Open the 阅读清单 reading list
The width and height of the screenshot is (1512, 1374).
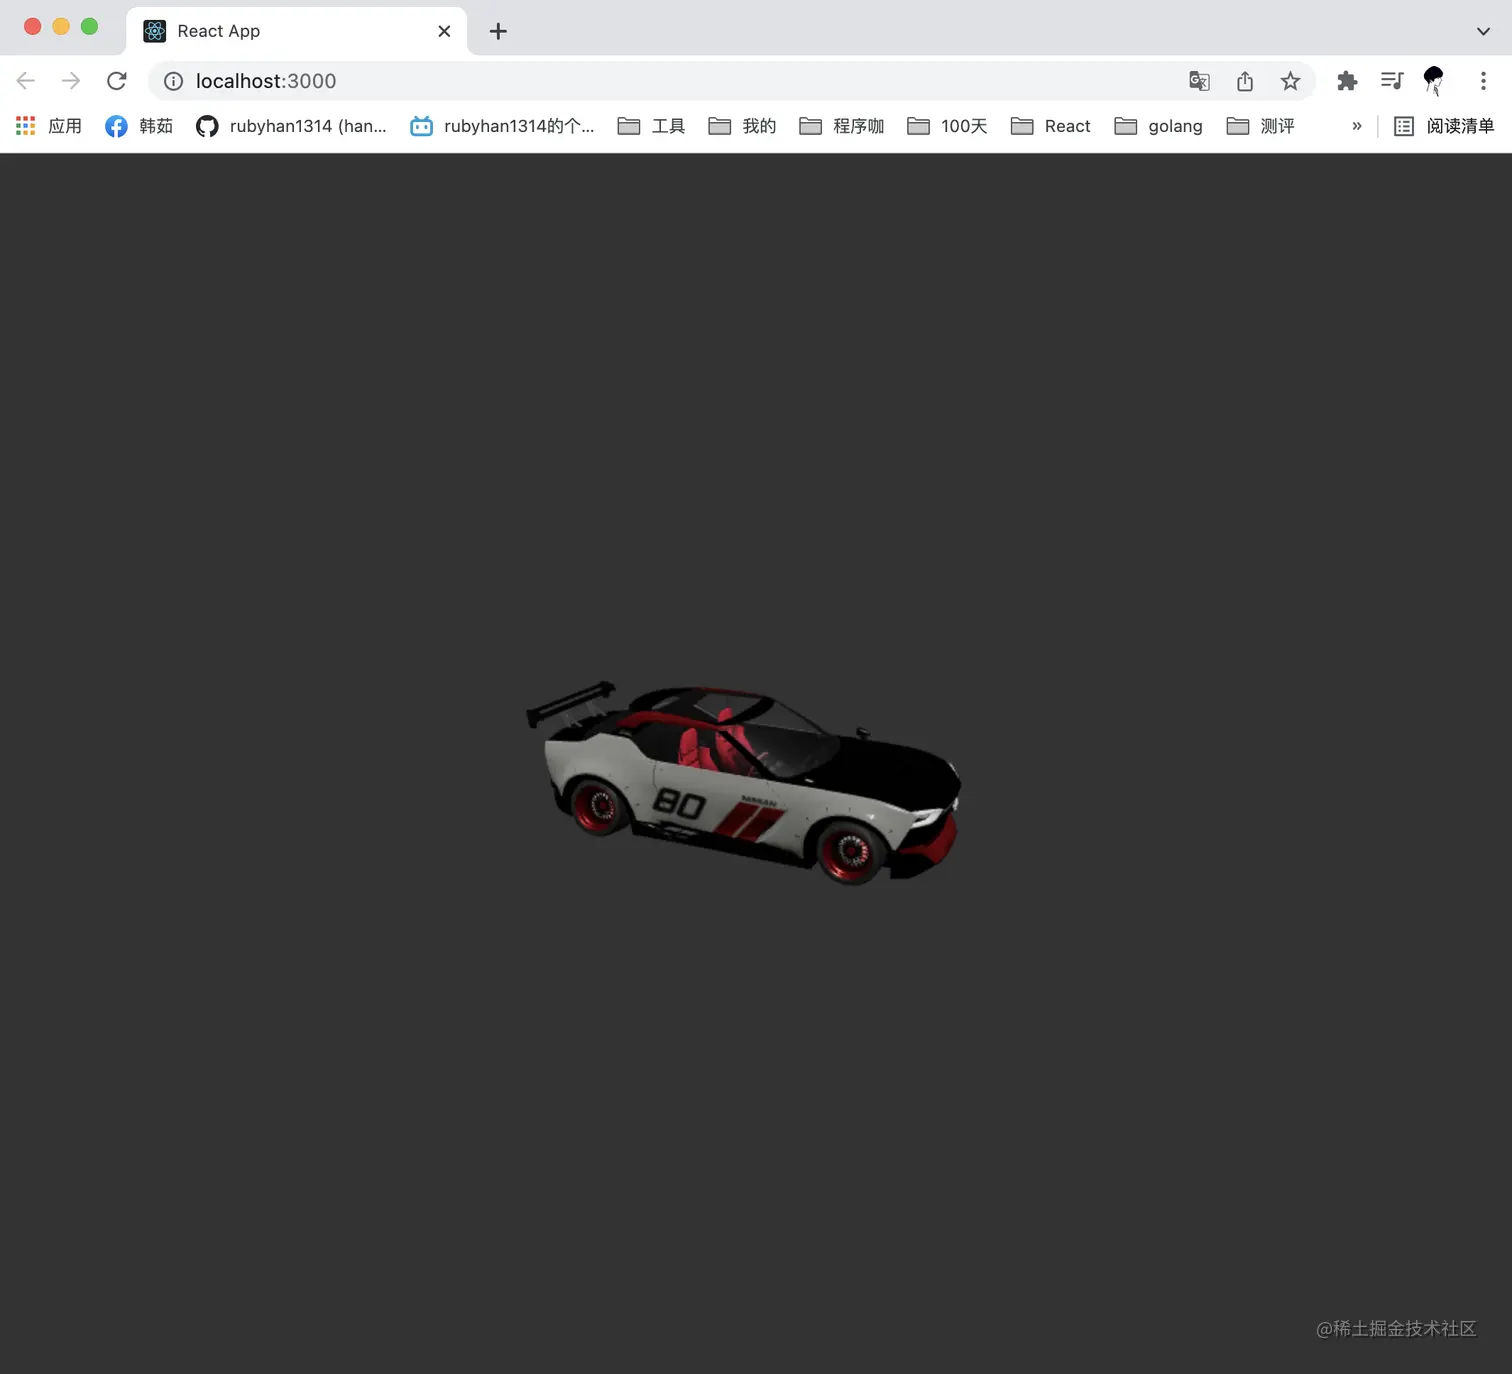coord(1444,126)
